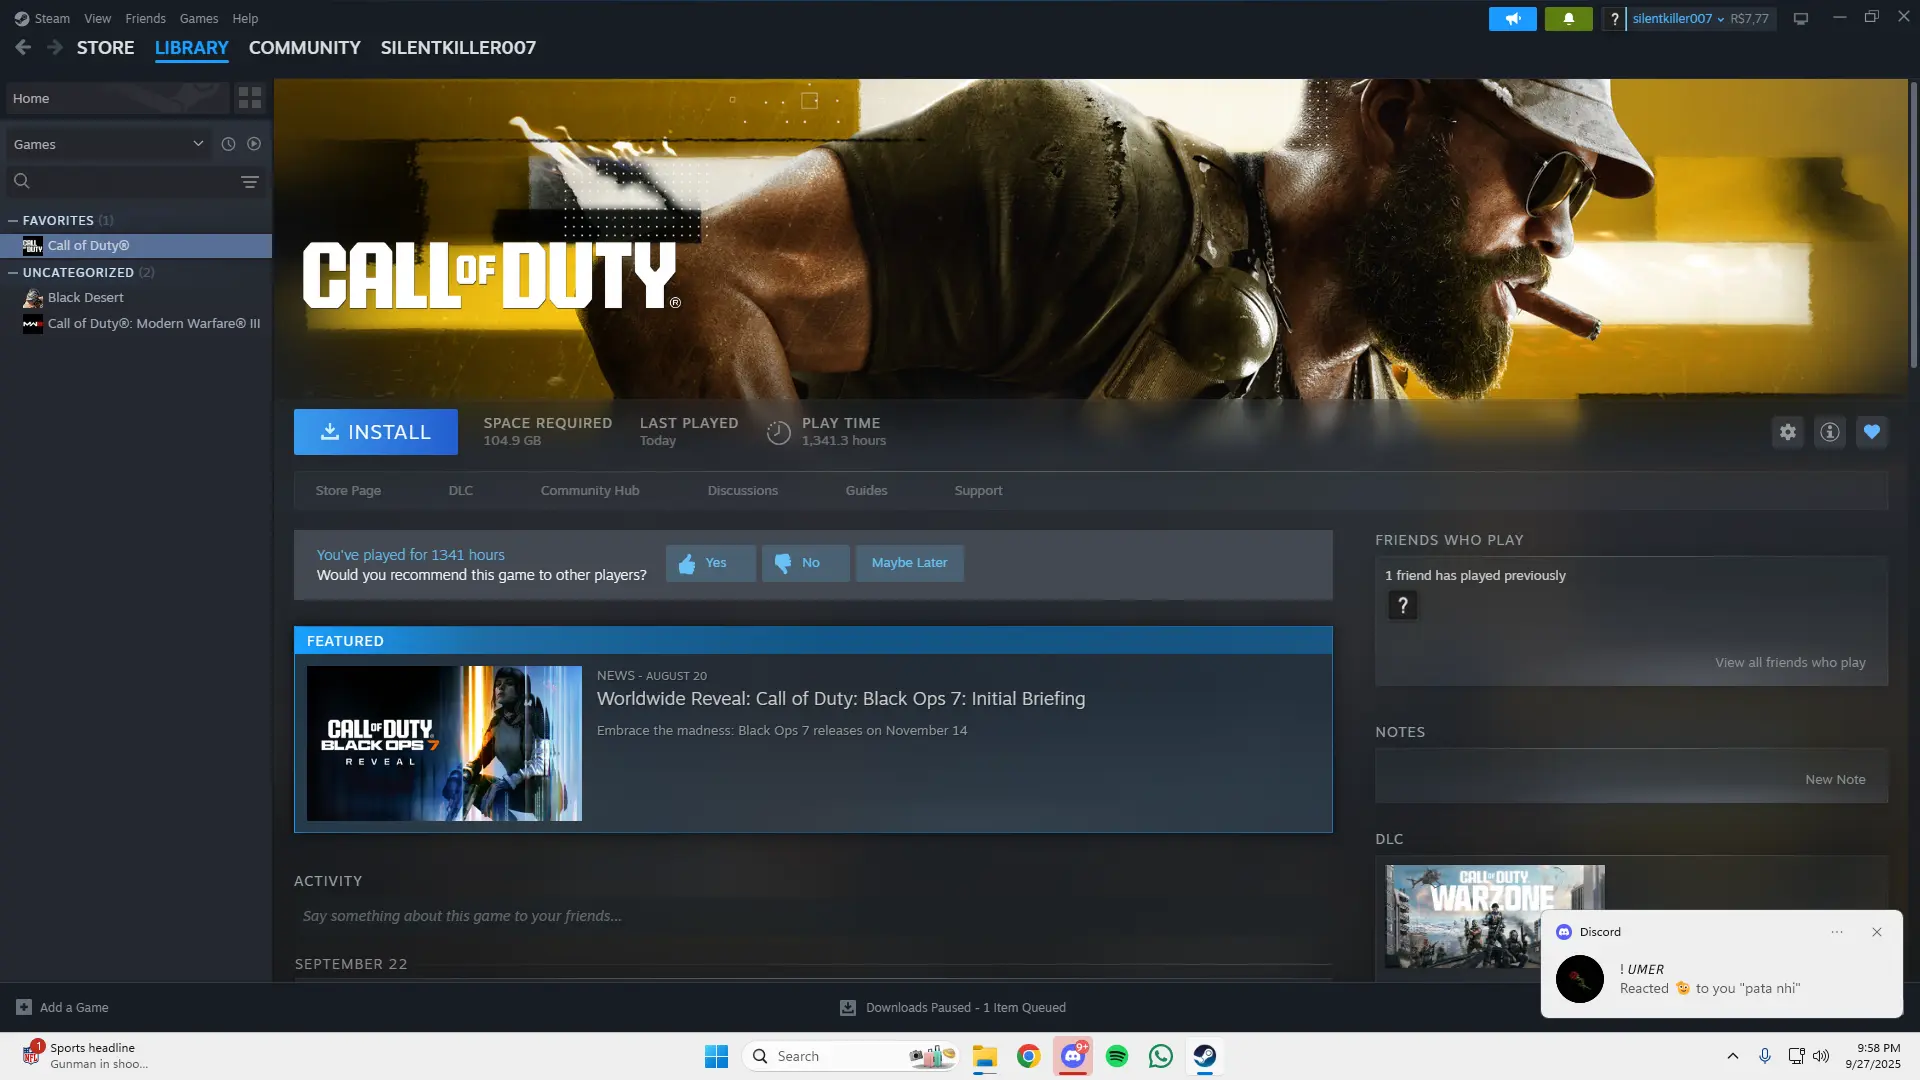Open advanced library filter settings icon
Screen dimensions: 1920x1080
250,181
